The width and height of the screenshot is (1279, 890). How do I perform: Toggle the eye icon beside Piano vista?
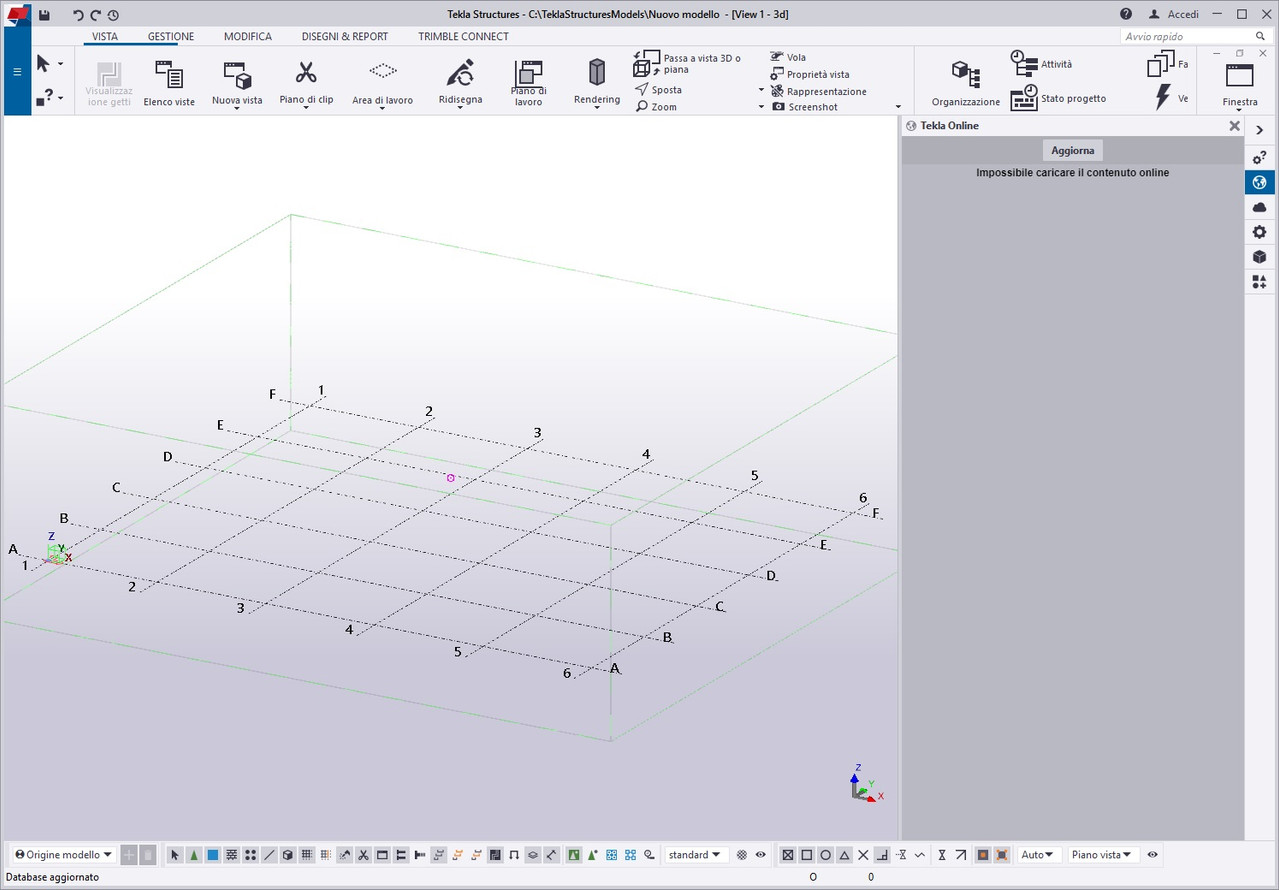click(x=1153, y=855)
